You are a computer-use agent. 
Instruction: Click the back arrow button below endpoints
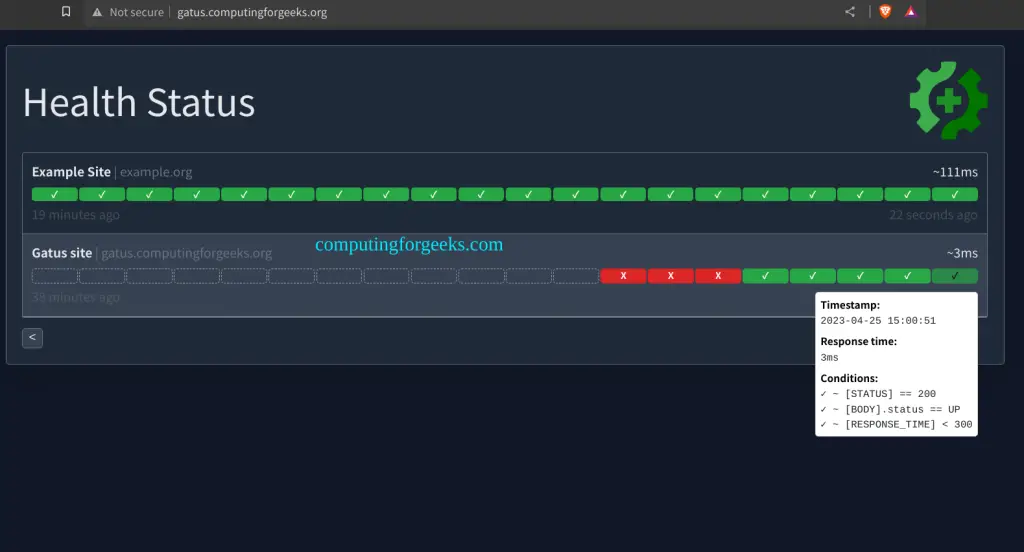coord(32,338)
